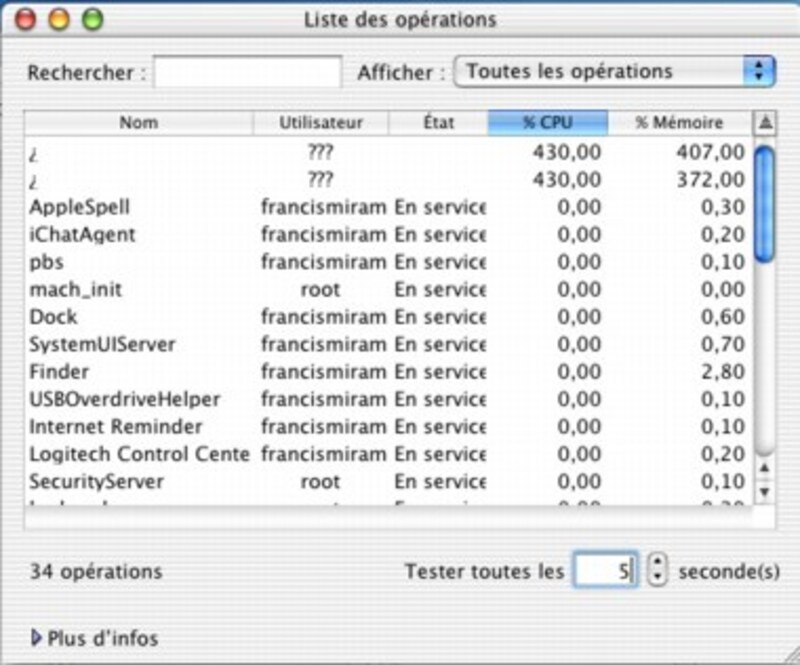Click the Rechercher search field
Viewport: 800px width, 665px height.
point(248,72)
